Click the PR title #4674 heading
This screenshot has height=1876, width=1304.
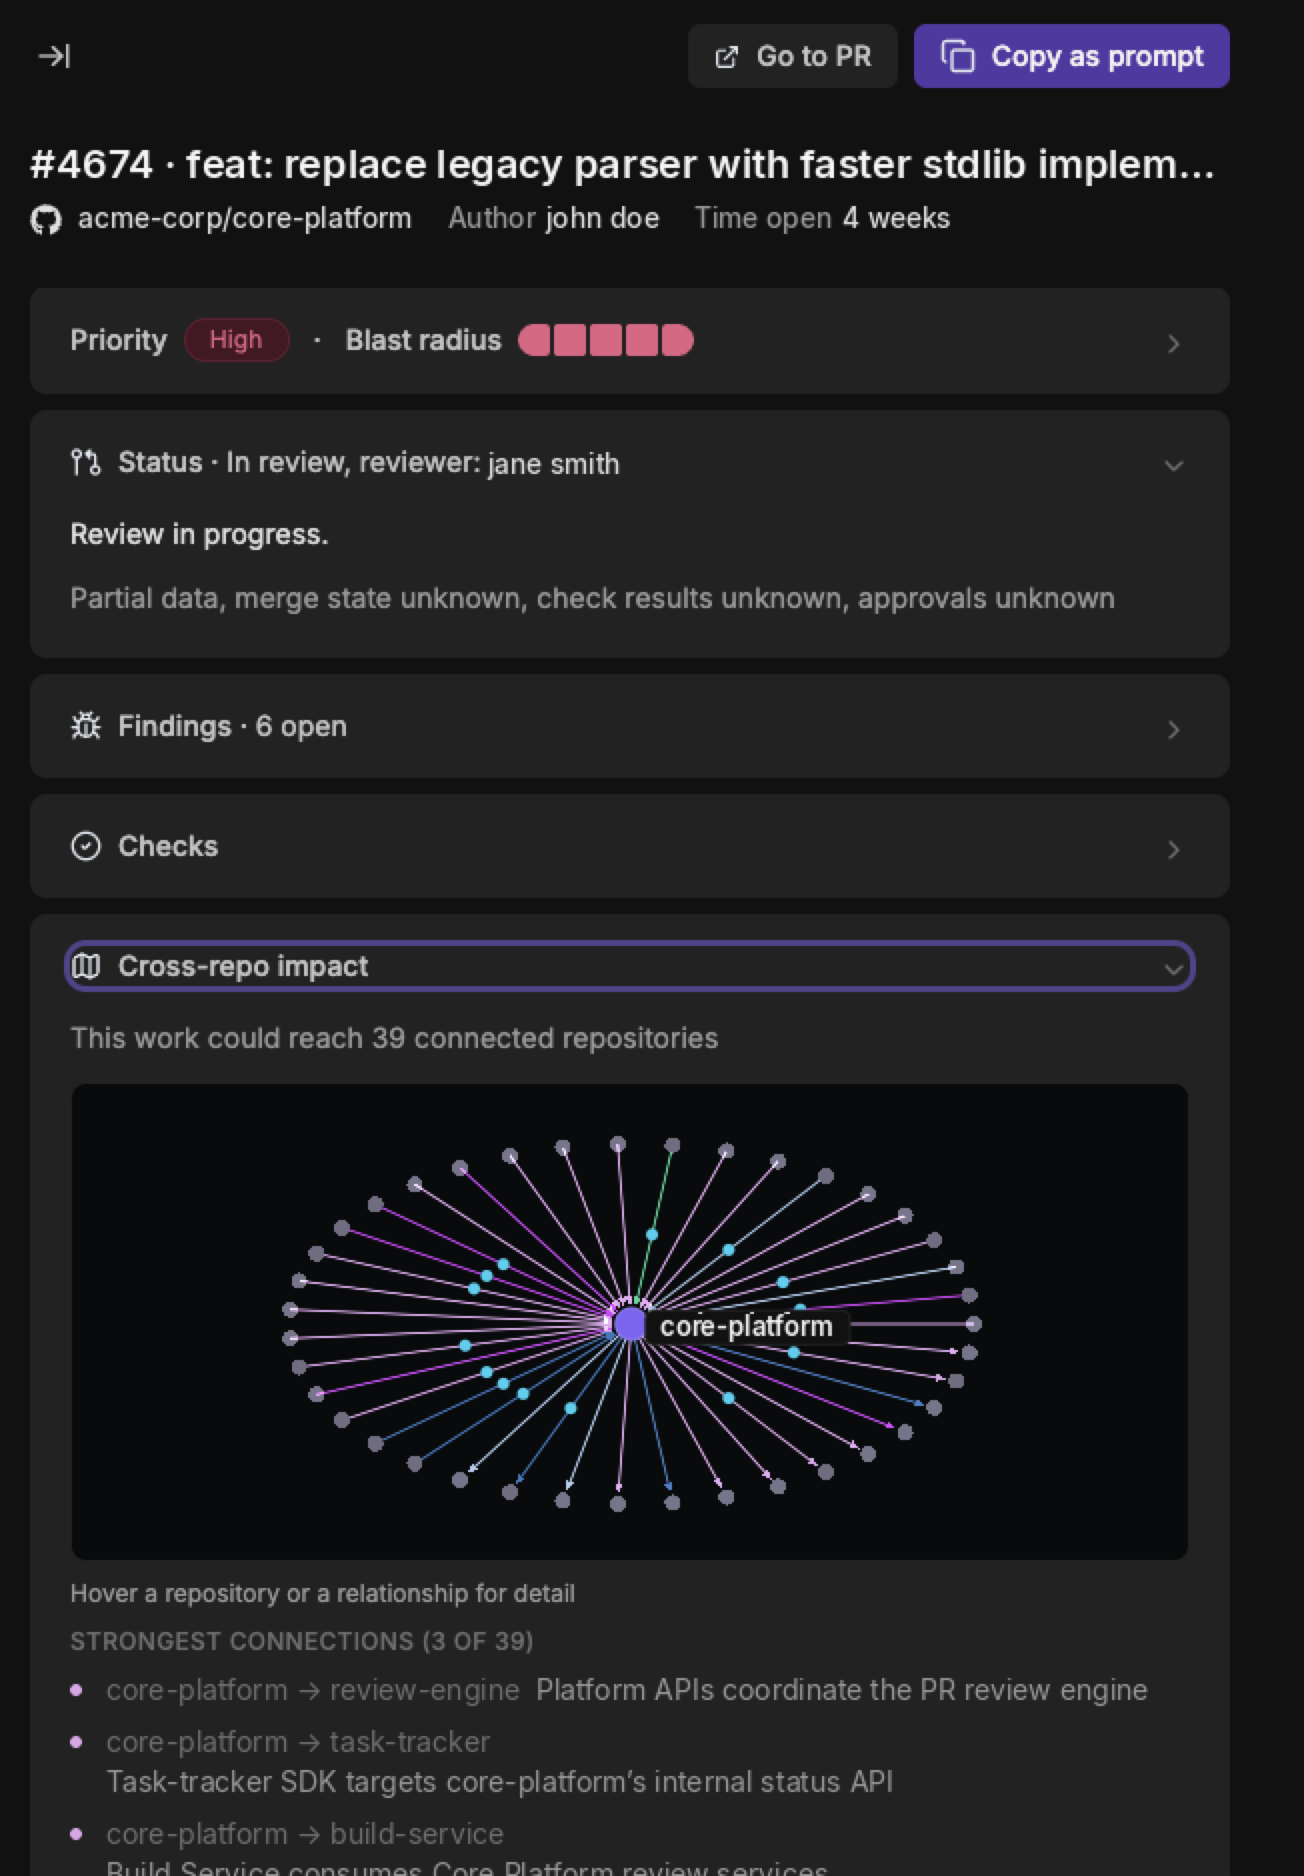click(x=622, y=165)
